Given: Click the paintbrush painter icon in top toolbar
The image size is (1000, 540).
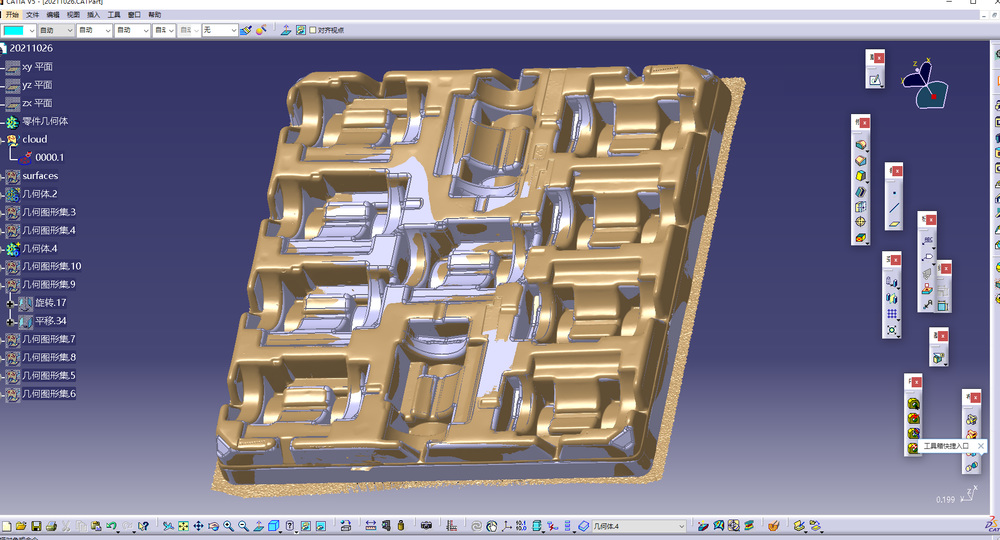Looking at the screenshot, I should [x=246, y=30].
